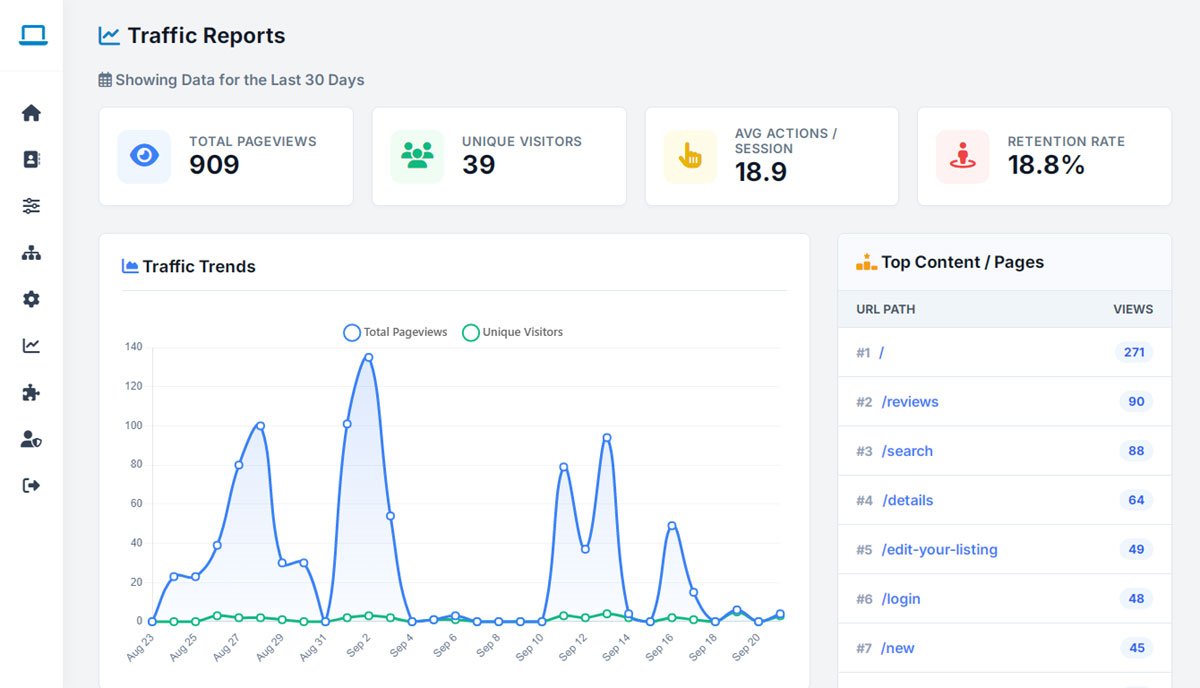
Task: Open the contacts address book sidebar icon
Action: tap(31, 159)
